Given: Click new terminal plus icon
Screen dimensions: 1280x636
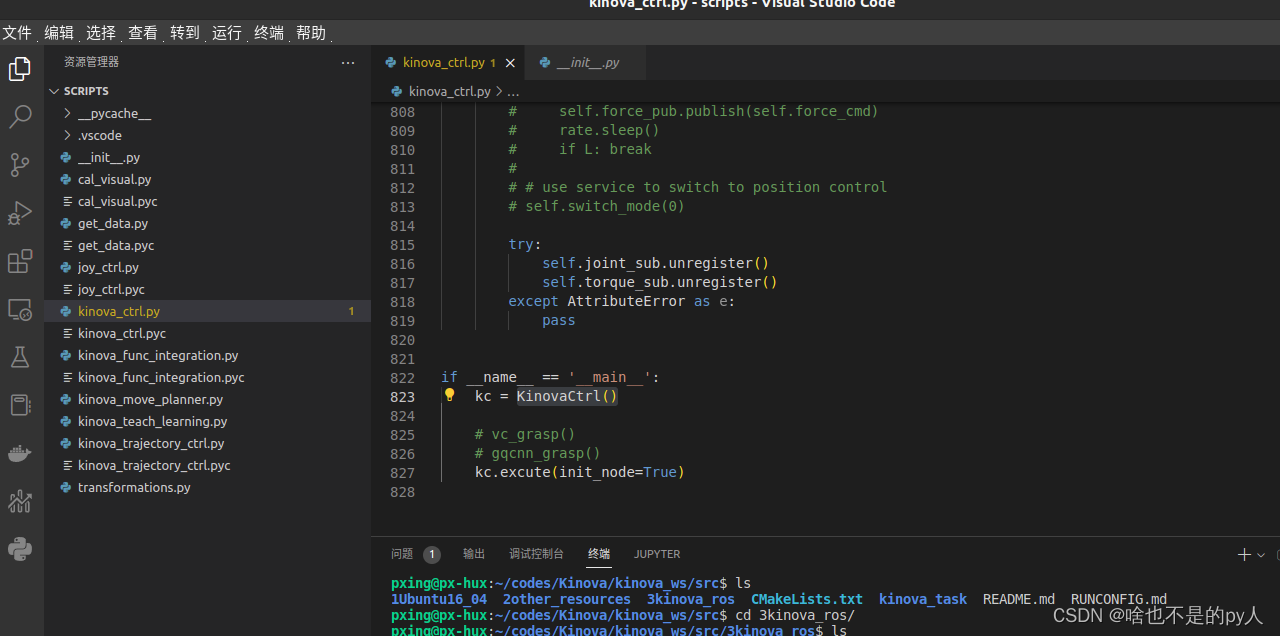Looking at the screenshot, I should tap(1244, 554).
